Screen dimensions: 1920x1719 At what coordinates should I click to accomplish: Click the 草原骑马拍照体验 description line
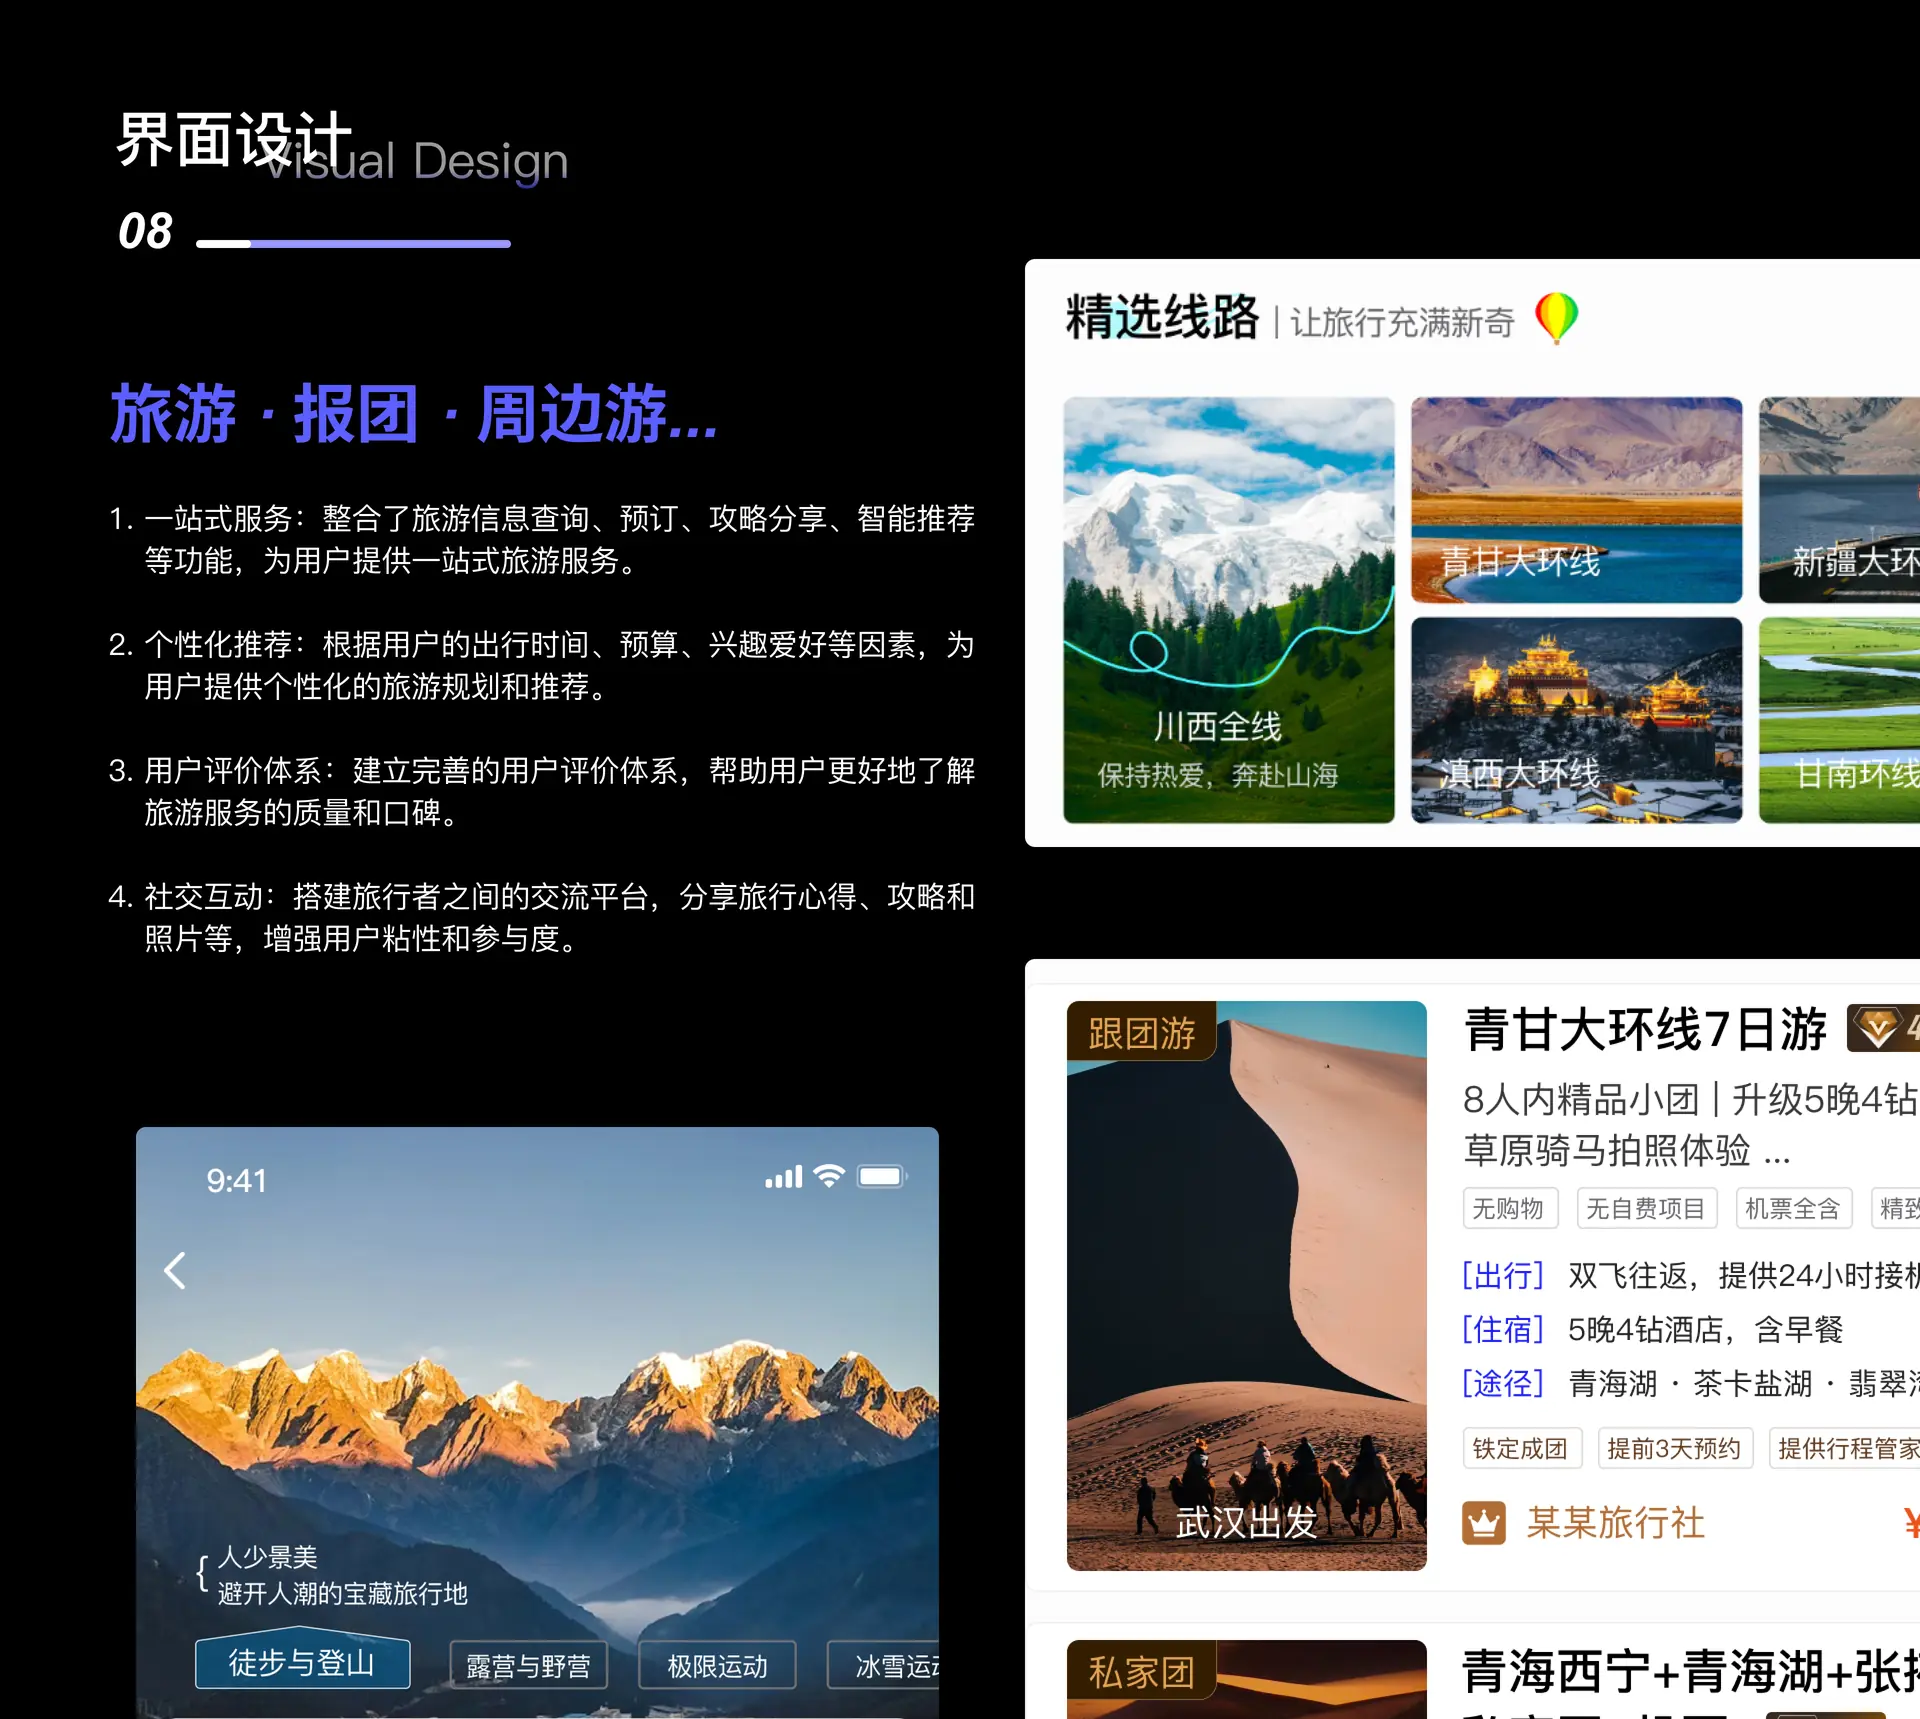click(x=1627, y=1150)
